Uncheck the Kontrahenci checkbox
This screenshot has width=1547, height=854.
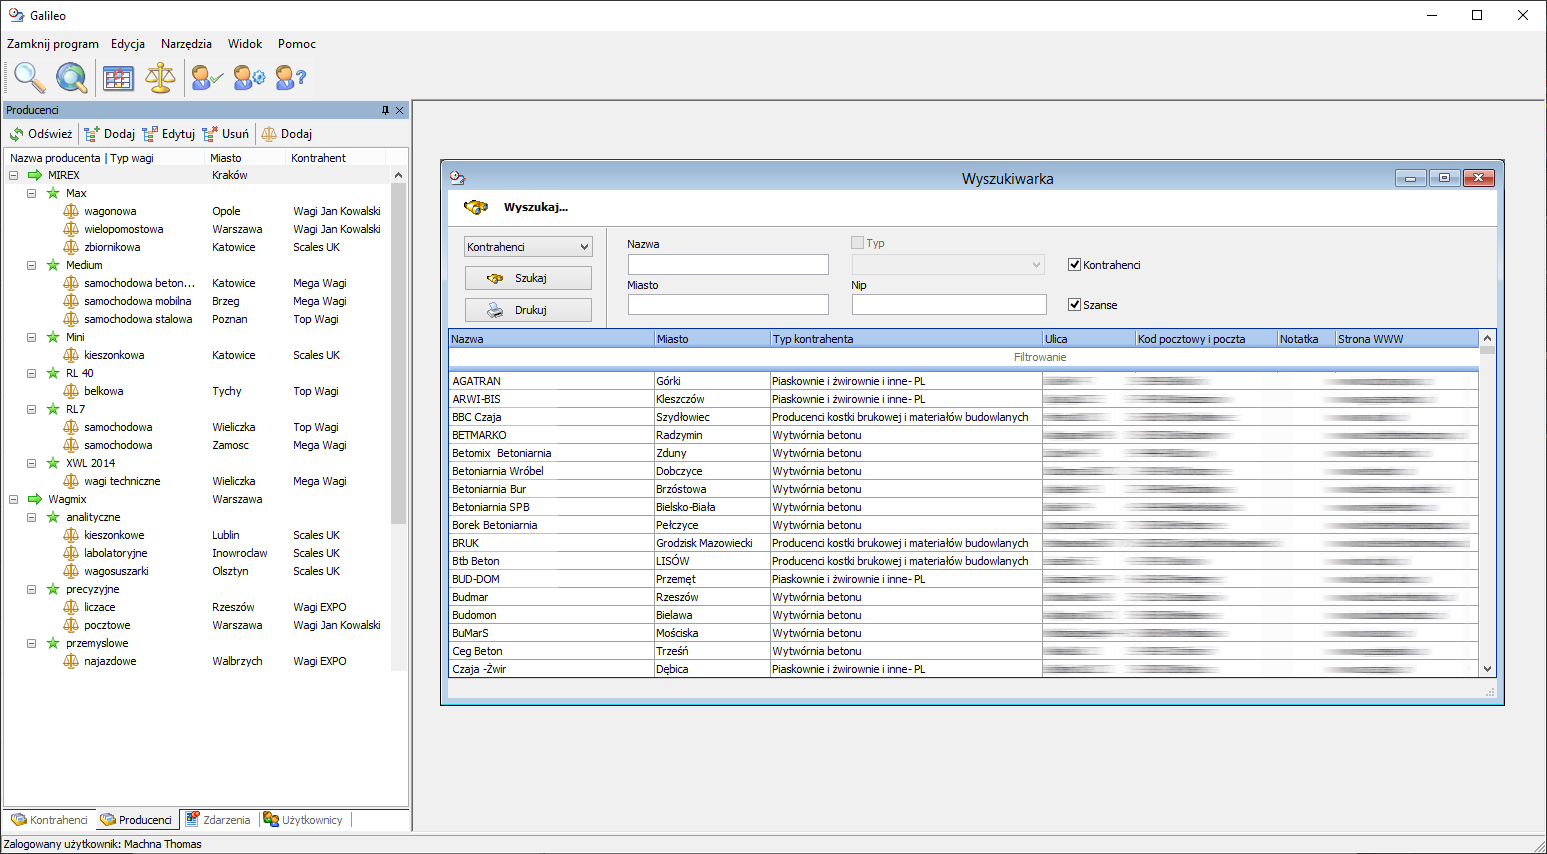pyautogui.click(x=1075, y=265)
